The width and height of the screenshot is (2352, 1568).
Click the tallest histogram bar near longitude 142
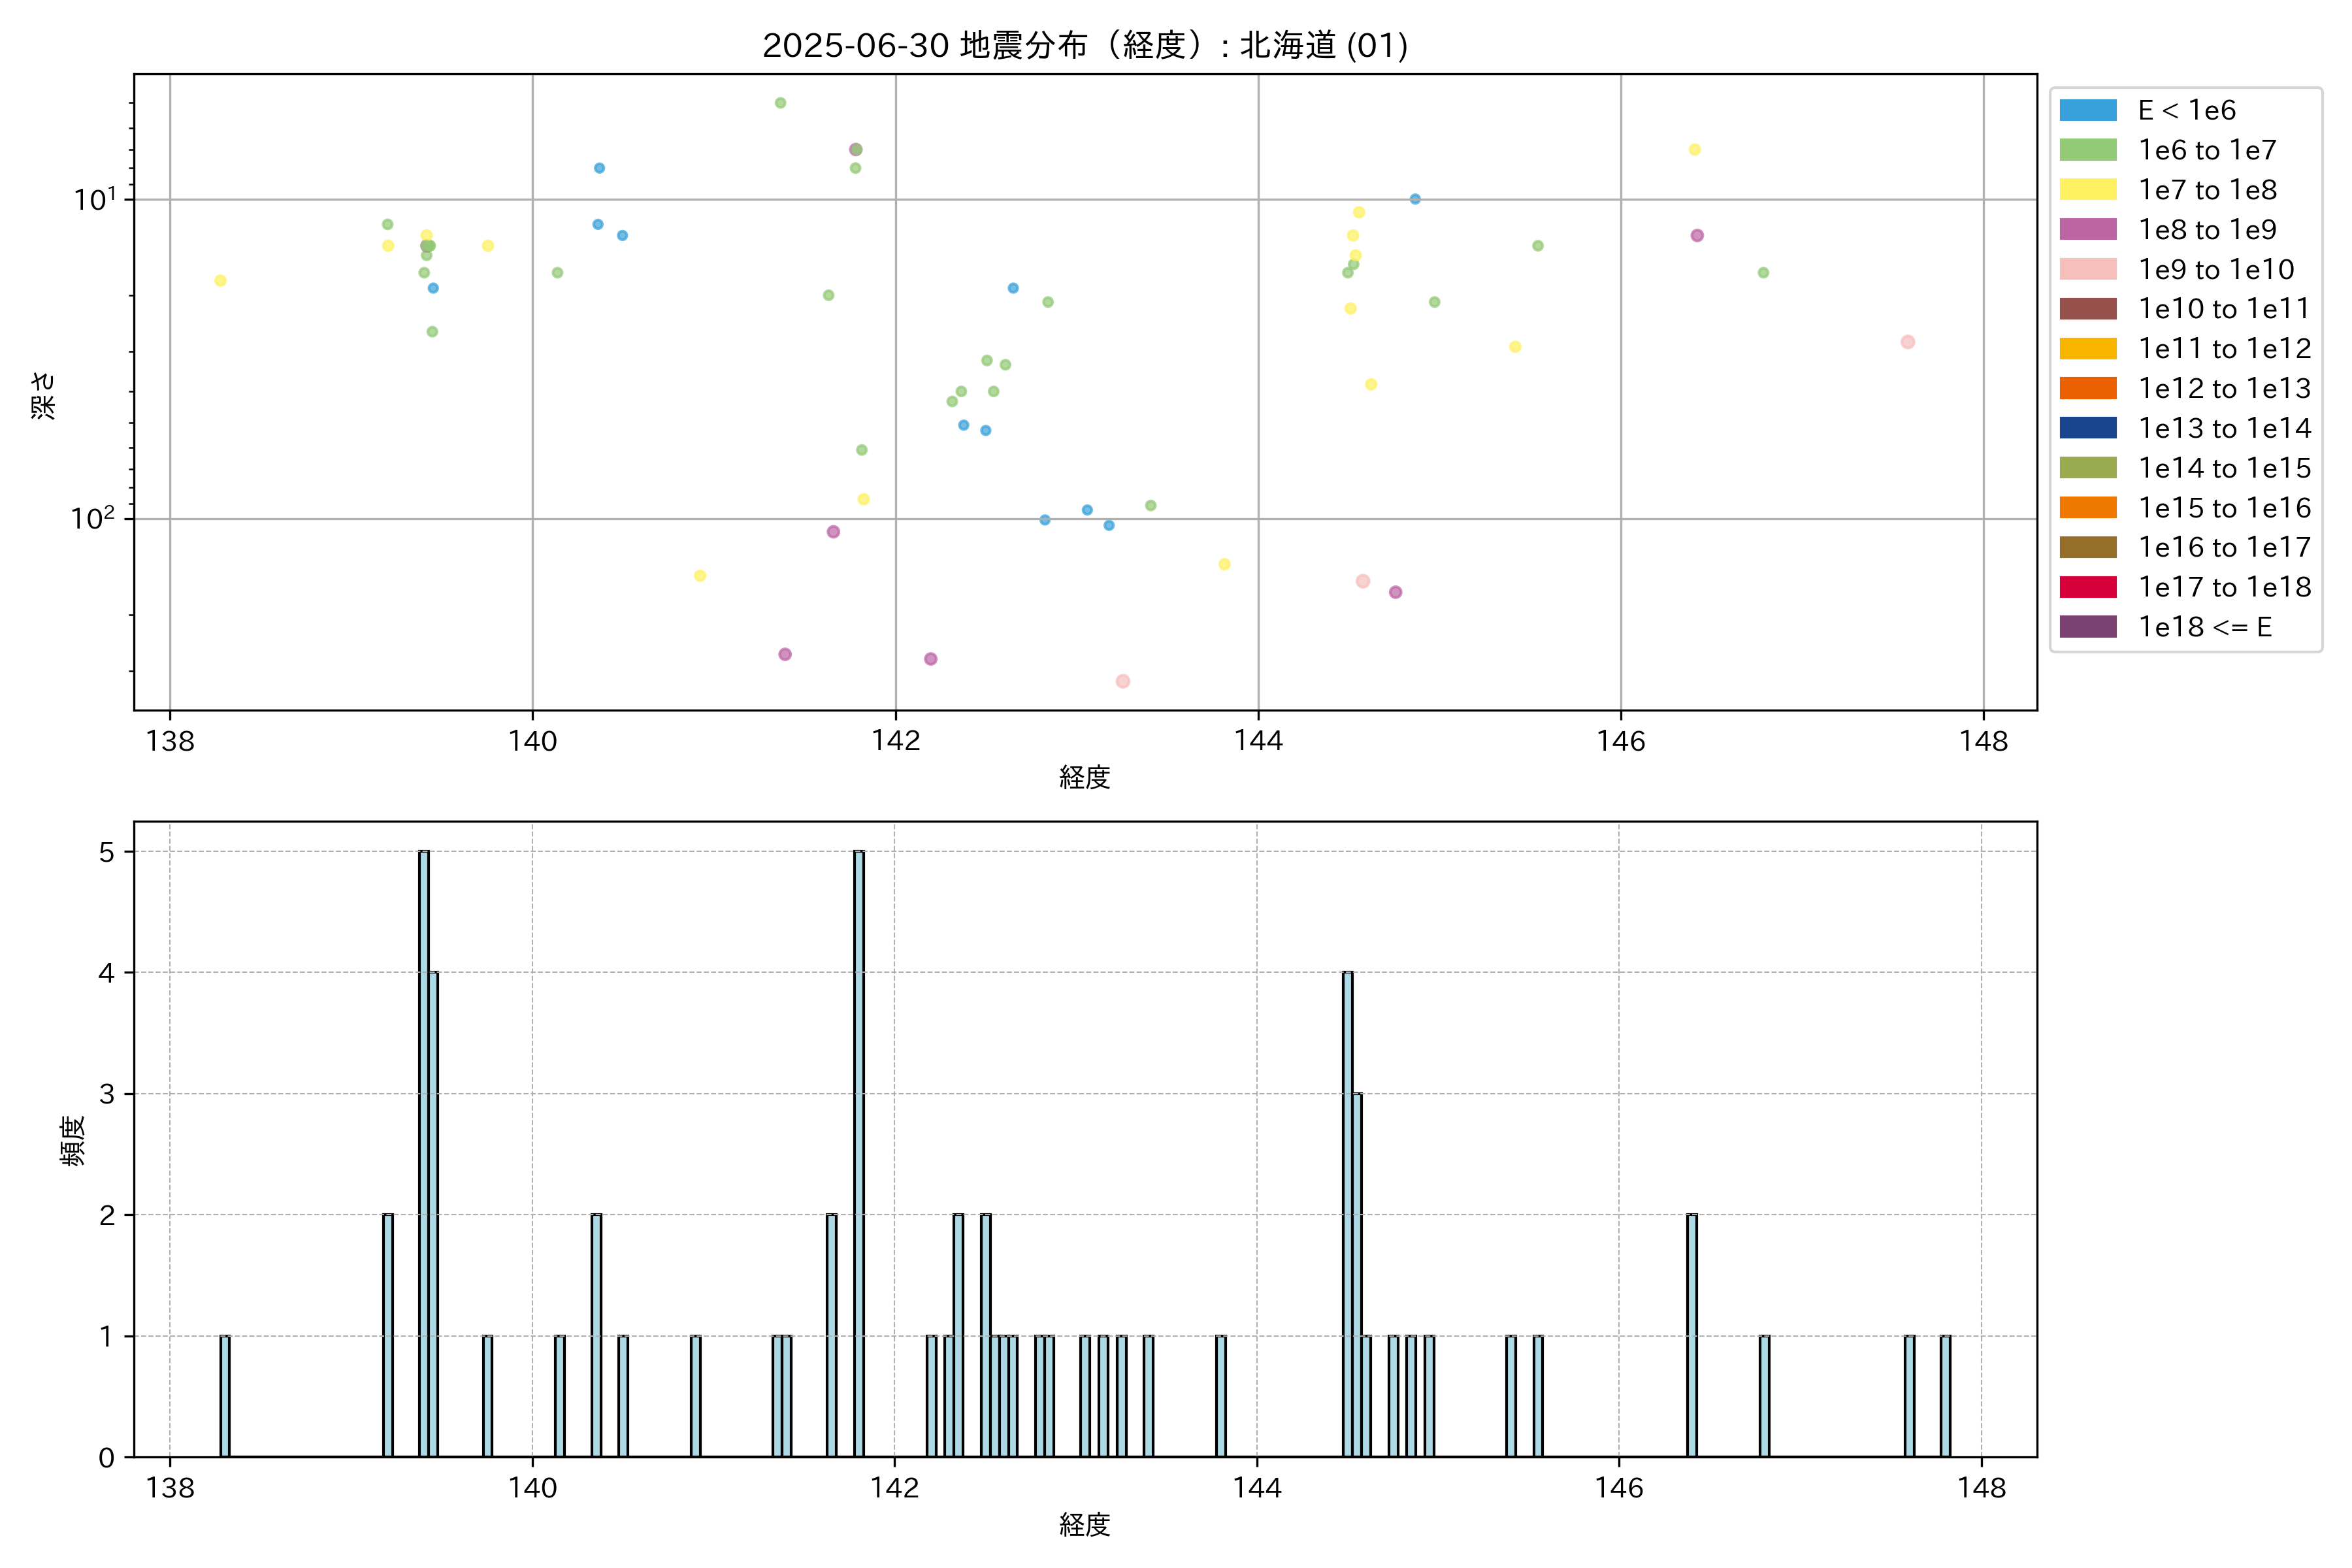859,1150
